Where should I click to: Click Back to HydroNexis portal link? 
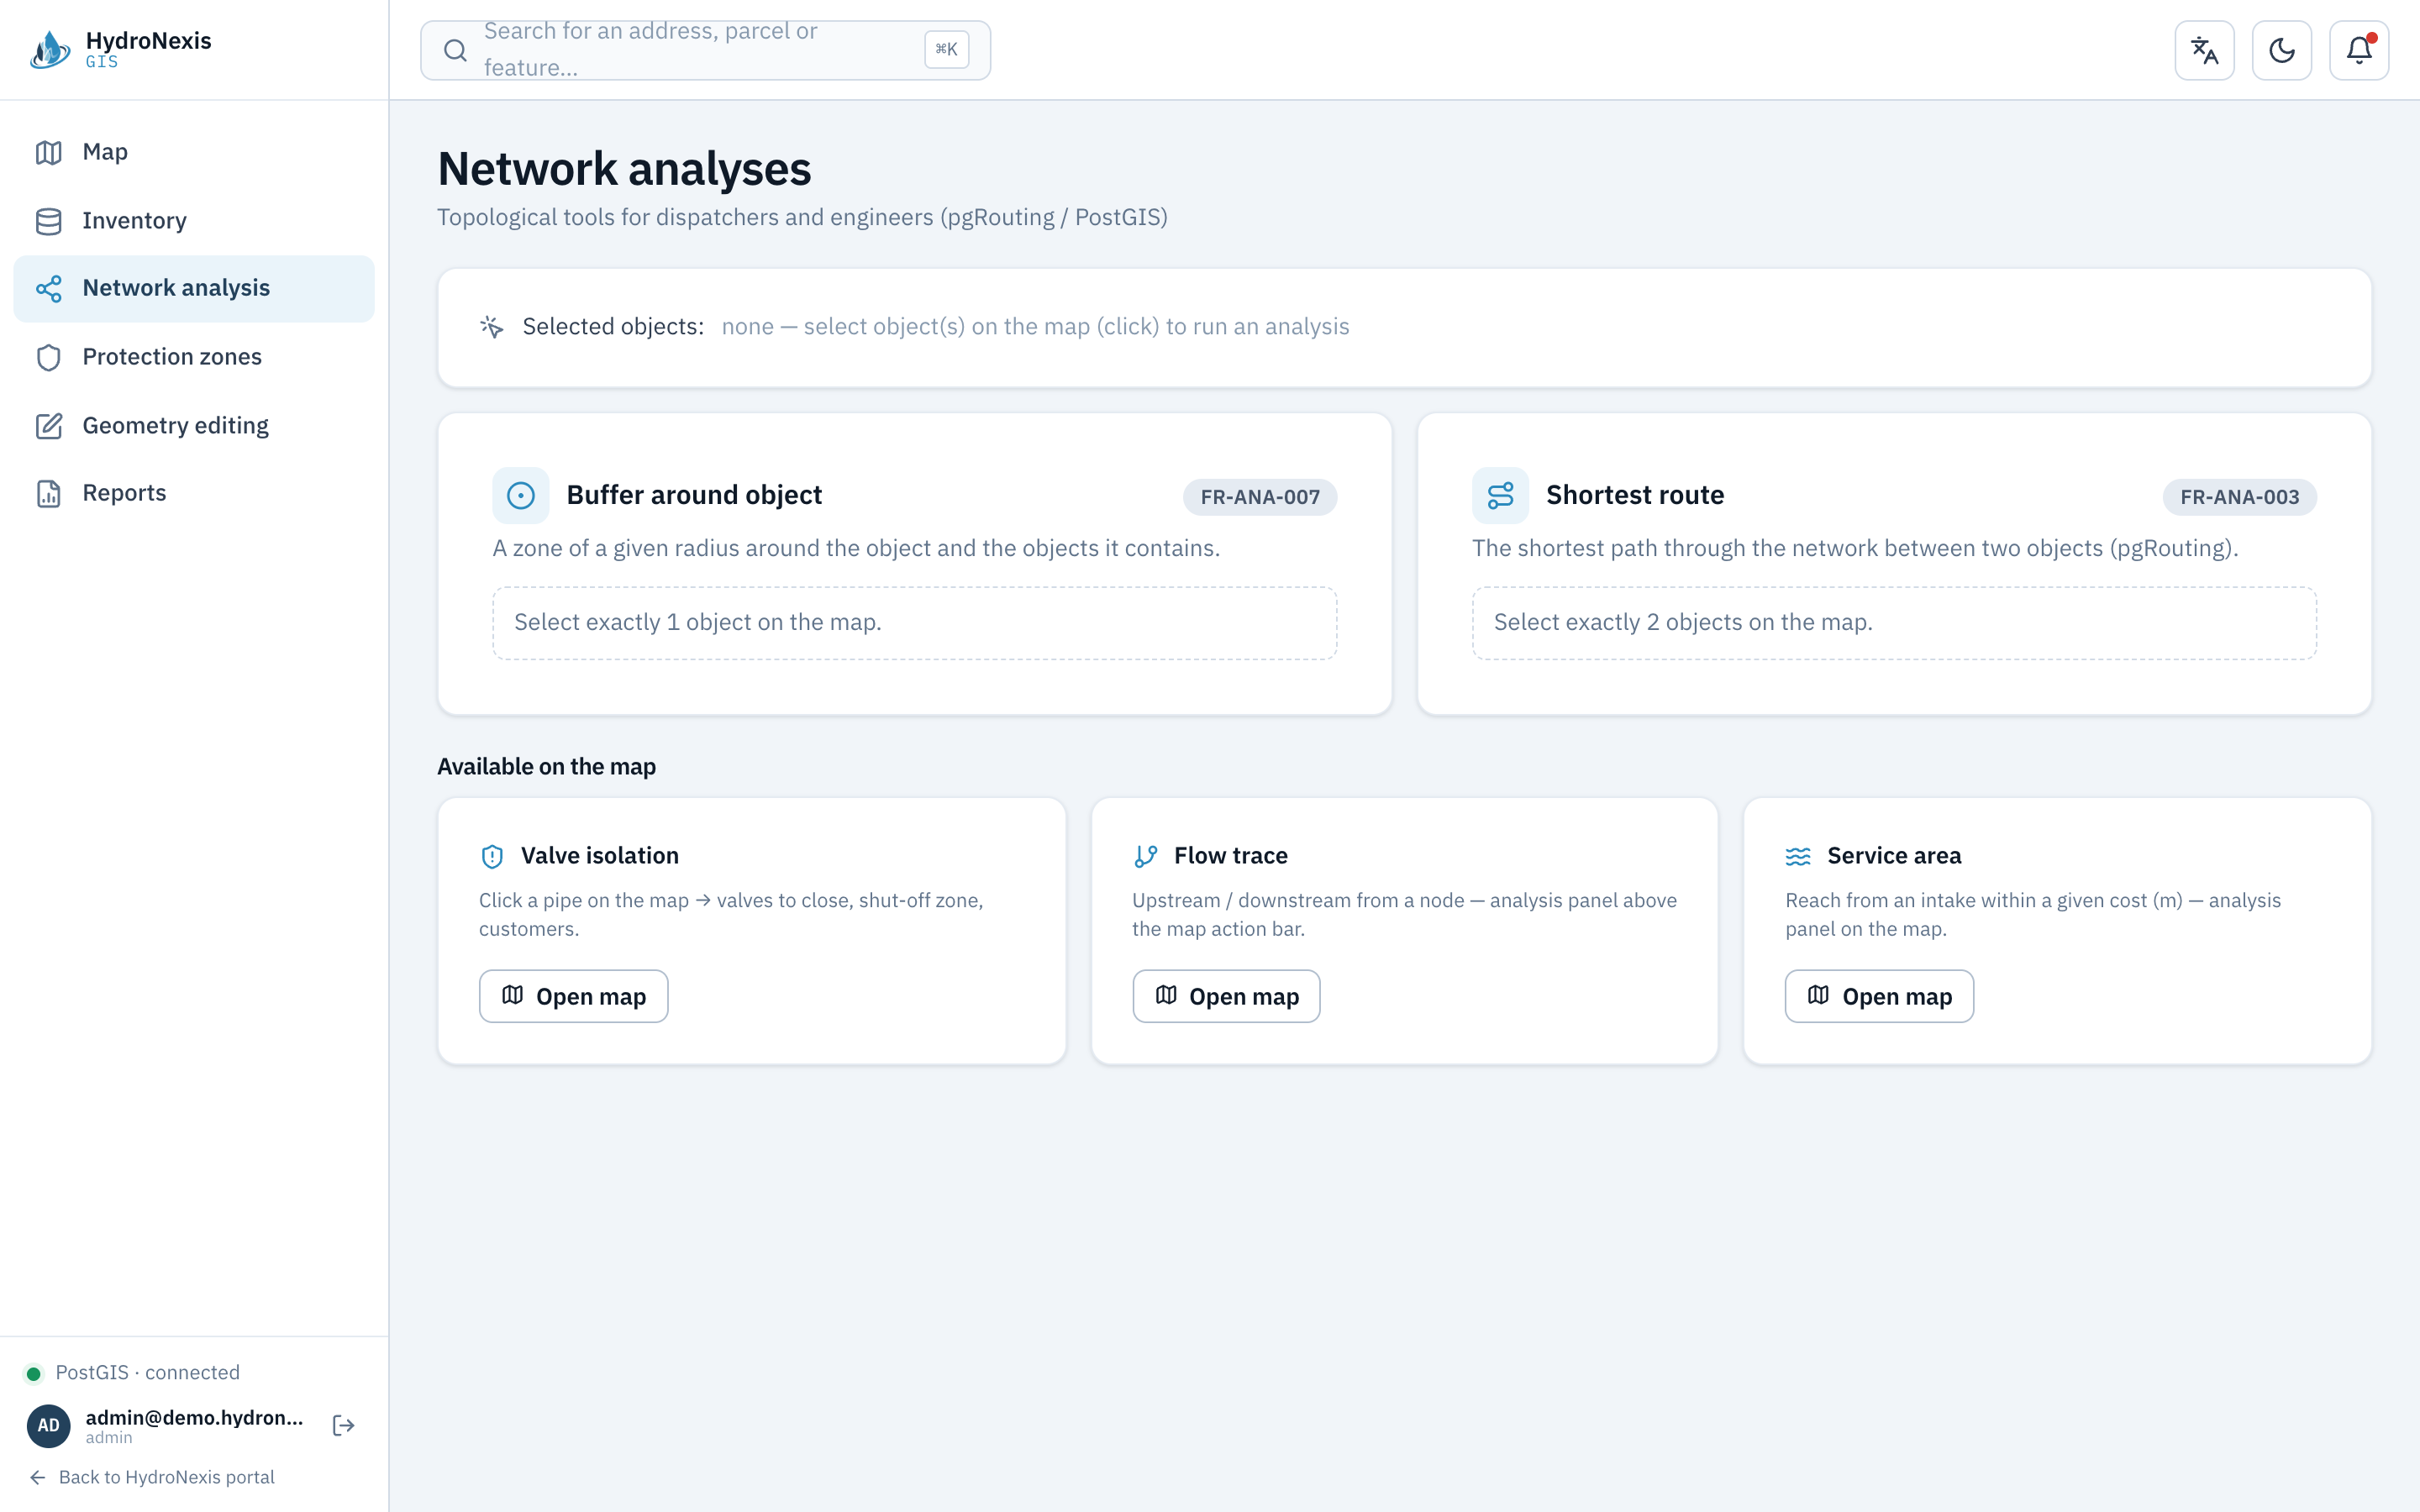click(152, 1477)
